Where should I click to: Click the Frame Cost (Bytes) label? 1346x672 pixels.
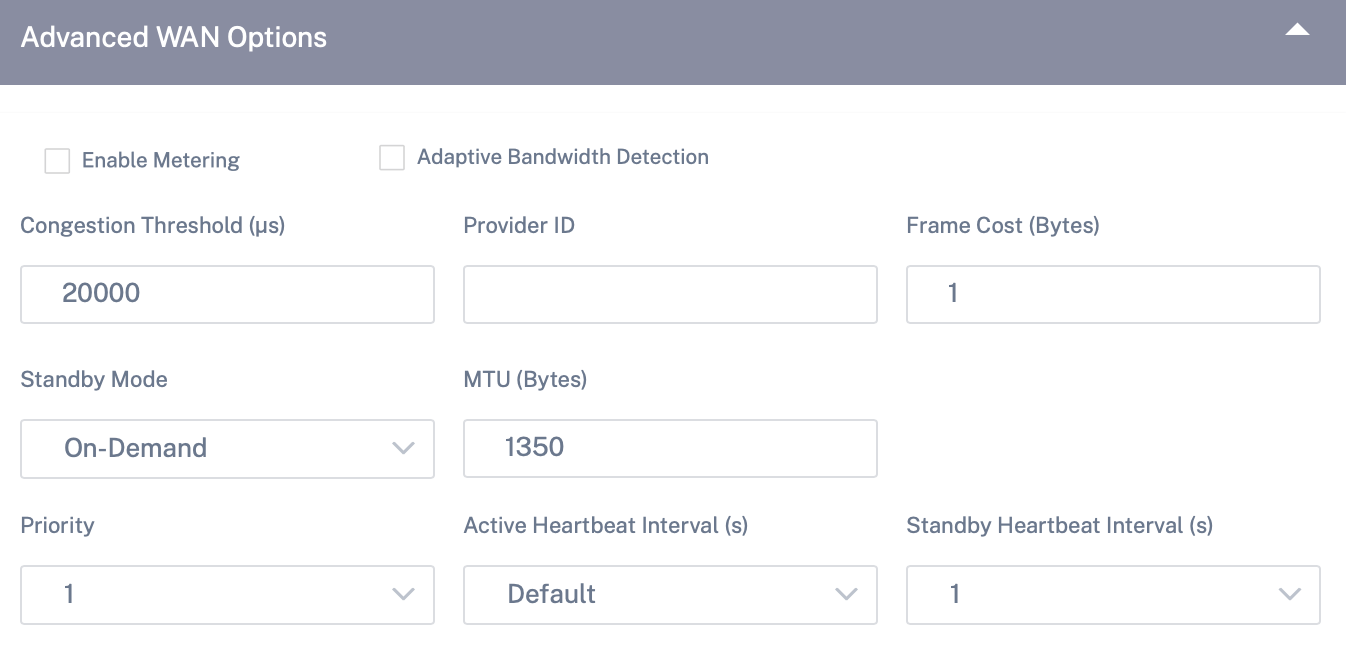pyautogui.click(x=1003, y=226)
